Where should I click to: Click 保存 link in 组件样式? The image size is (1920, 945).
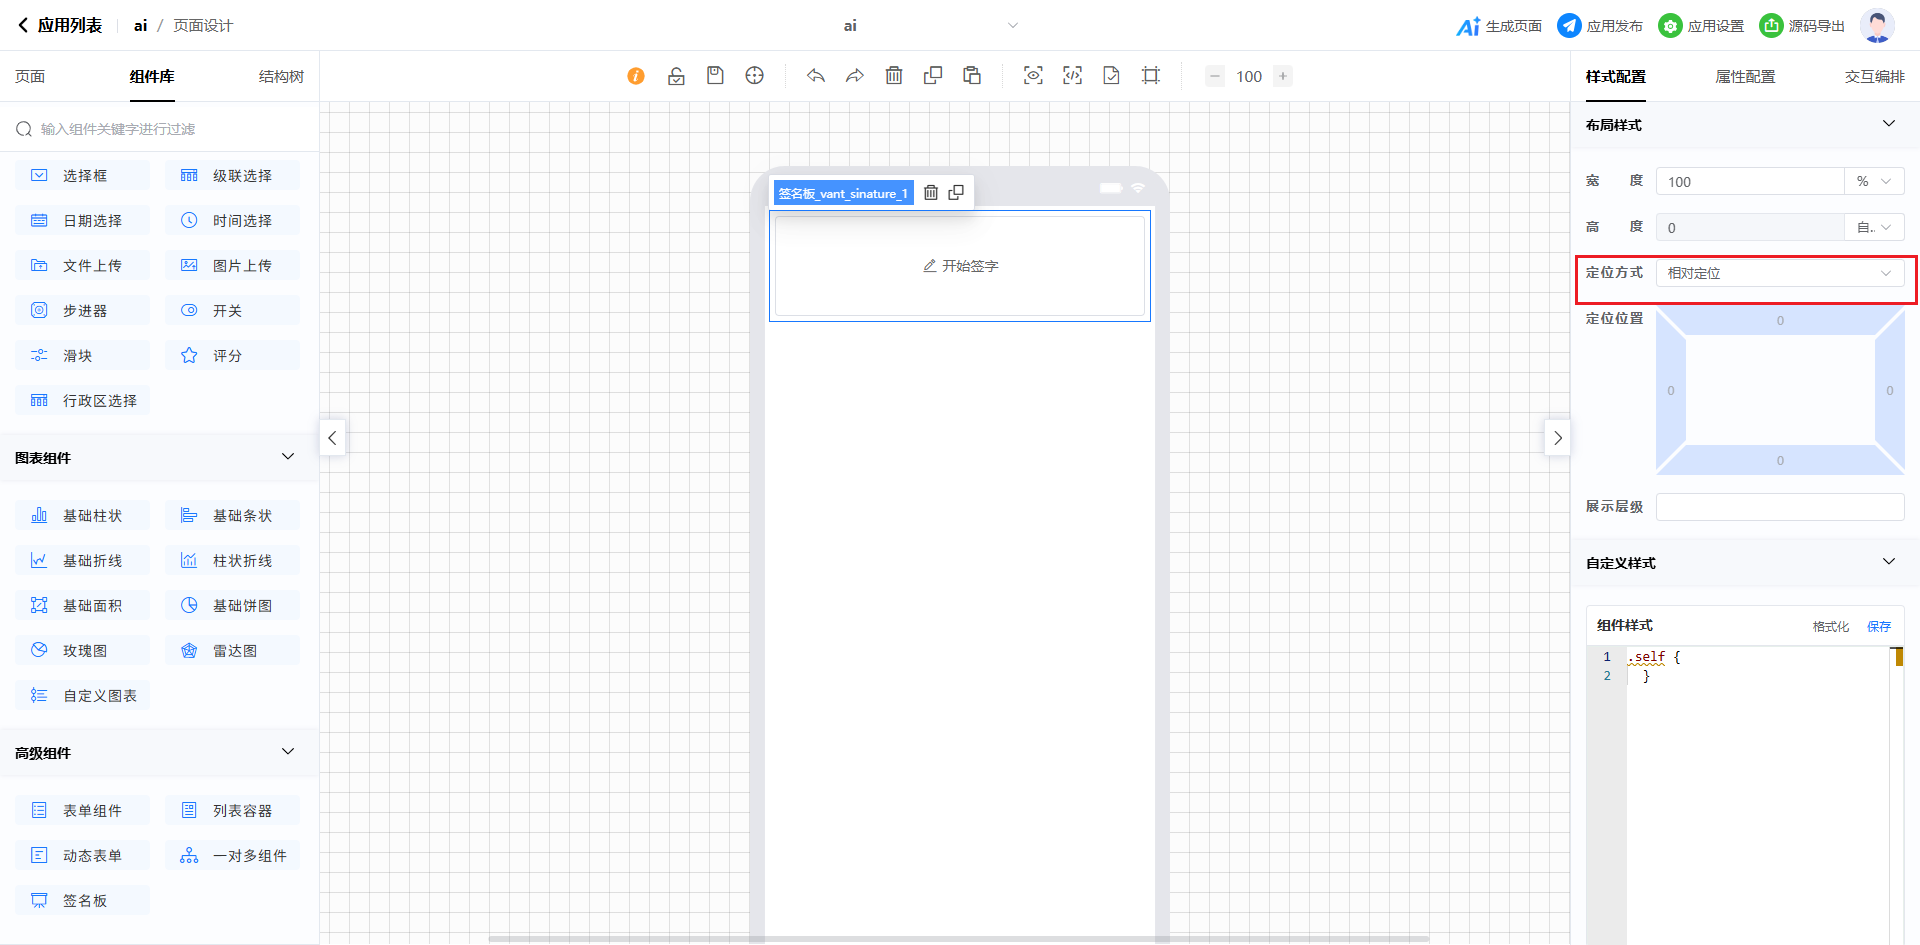pyautogui.click(x=1879, y=627)
